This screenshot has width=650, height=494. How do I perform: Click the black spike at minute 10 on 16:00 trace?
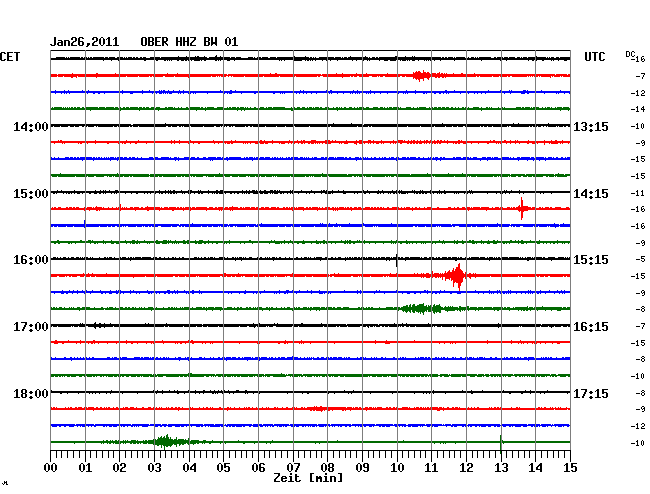[397, 260]
